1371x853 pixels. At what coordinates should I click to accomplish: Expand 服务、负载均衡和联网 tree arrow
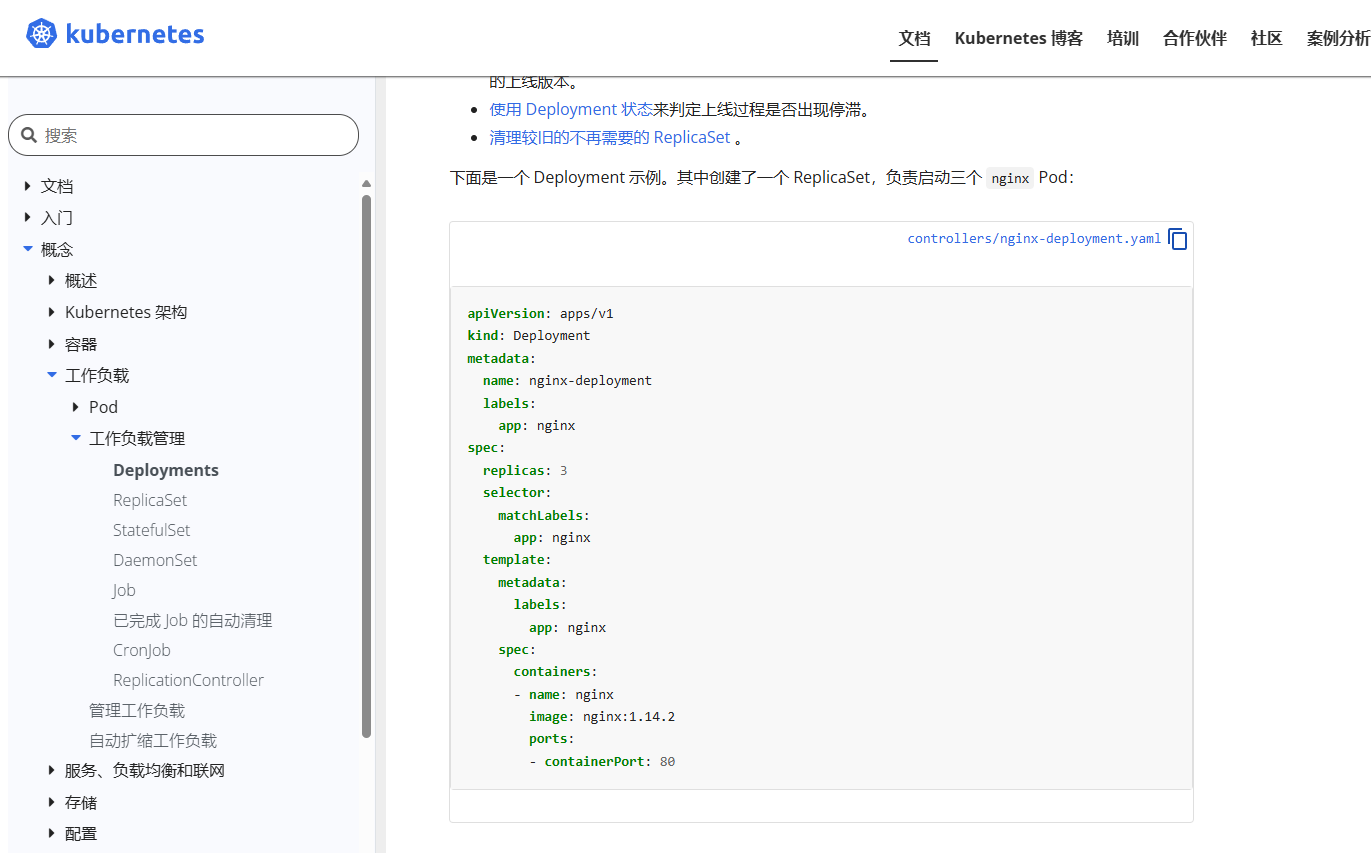point(51,770)
